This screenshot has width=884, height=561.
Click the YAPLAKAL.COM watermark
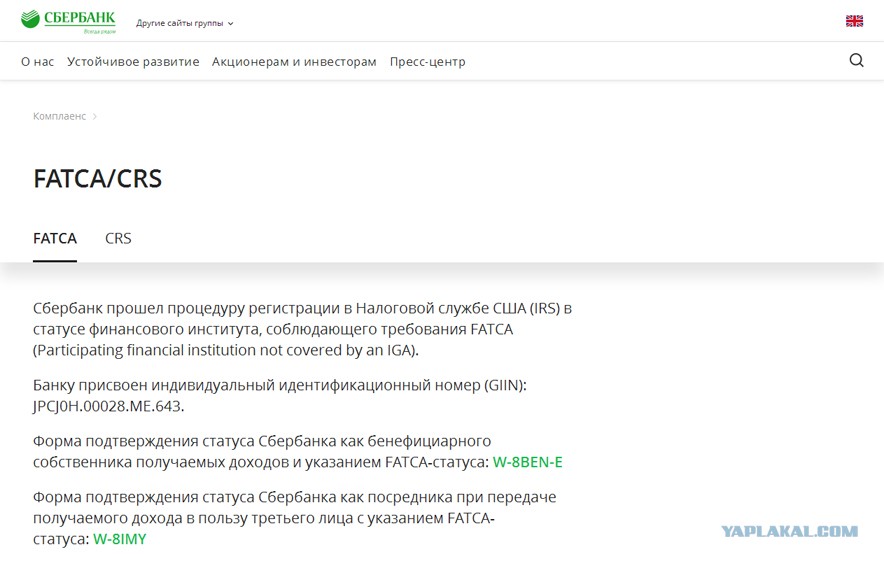coord(789,531)
